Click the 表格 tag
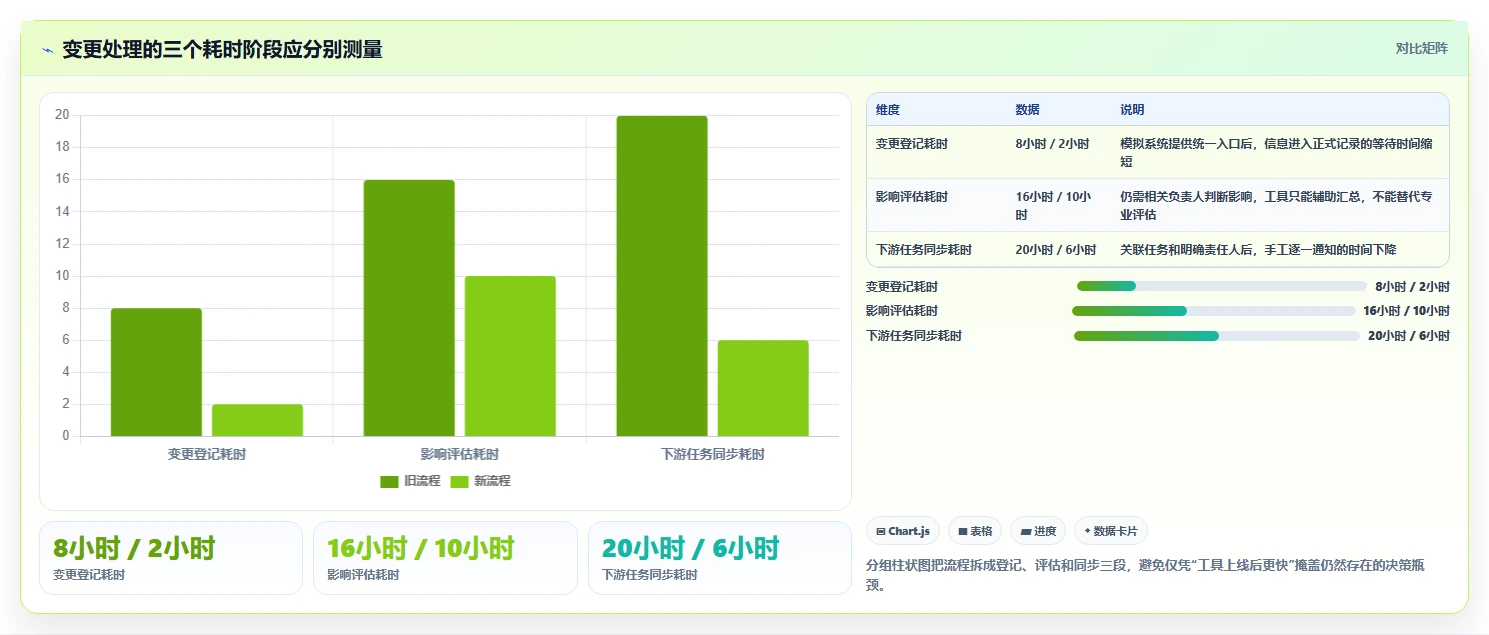This screenshot has width=1489, height=635. click(975, 531)
